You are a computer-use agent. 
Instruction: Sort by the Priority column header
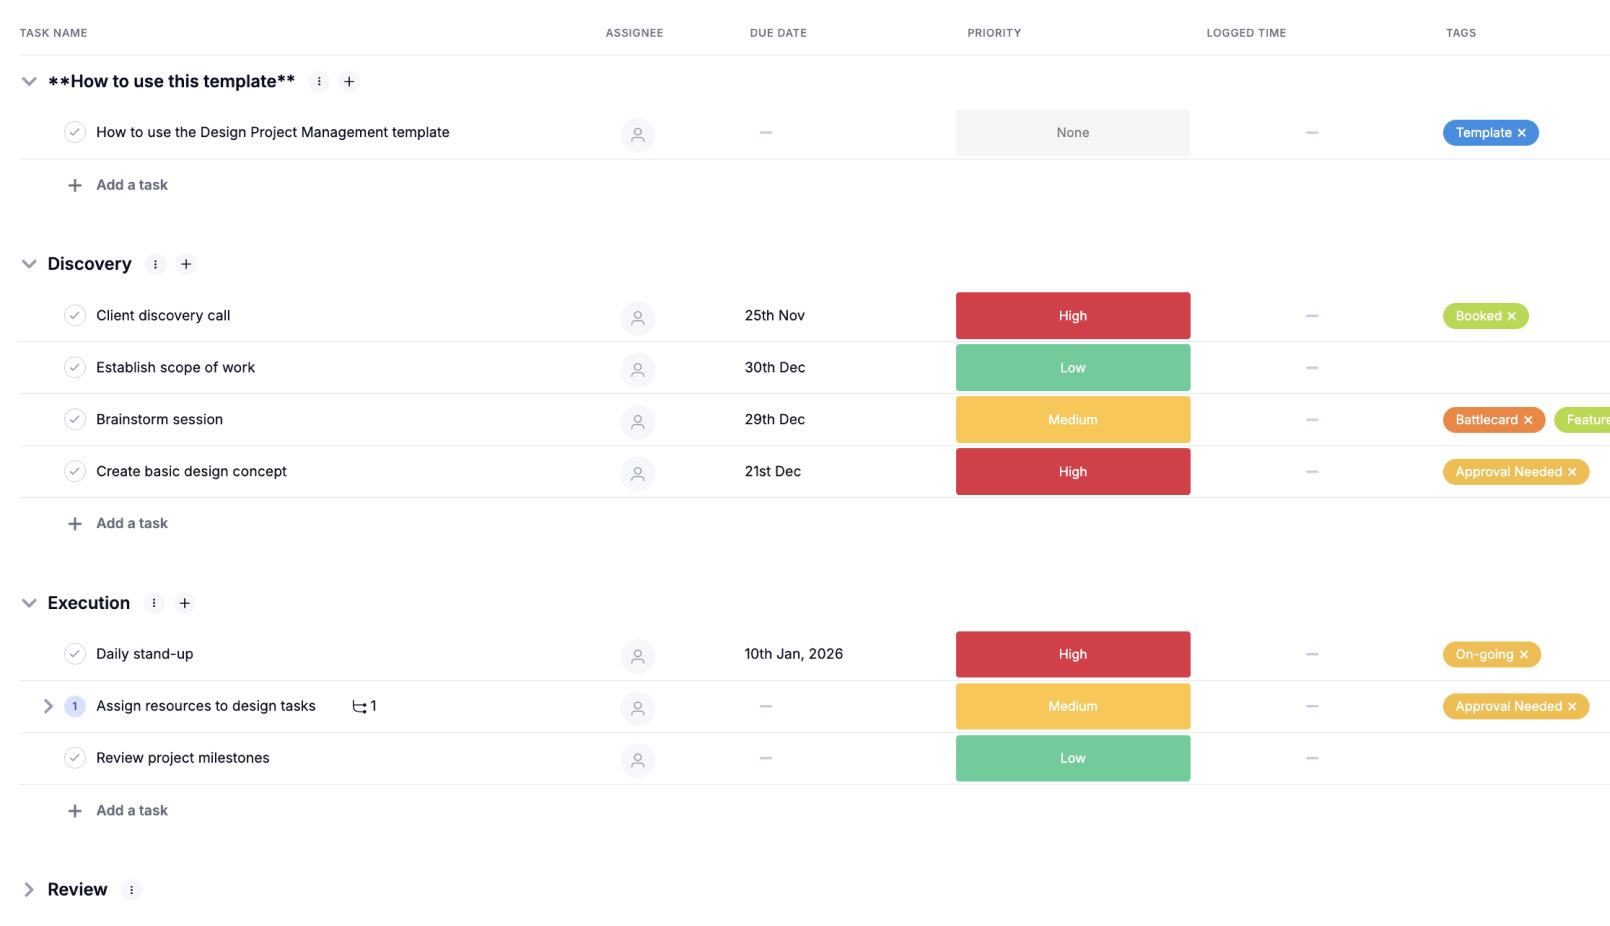pos(994,33)
